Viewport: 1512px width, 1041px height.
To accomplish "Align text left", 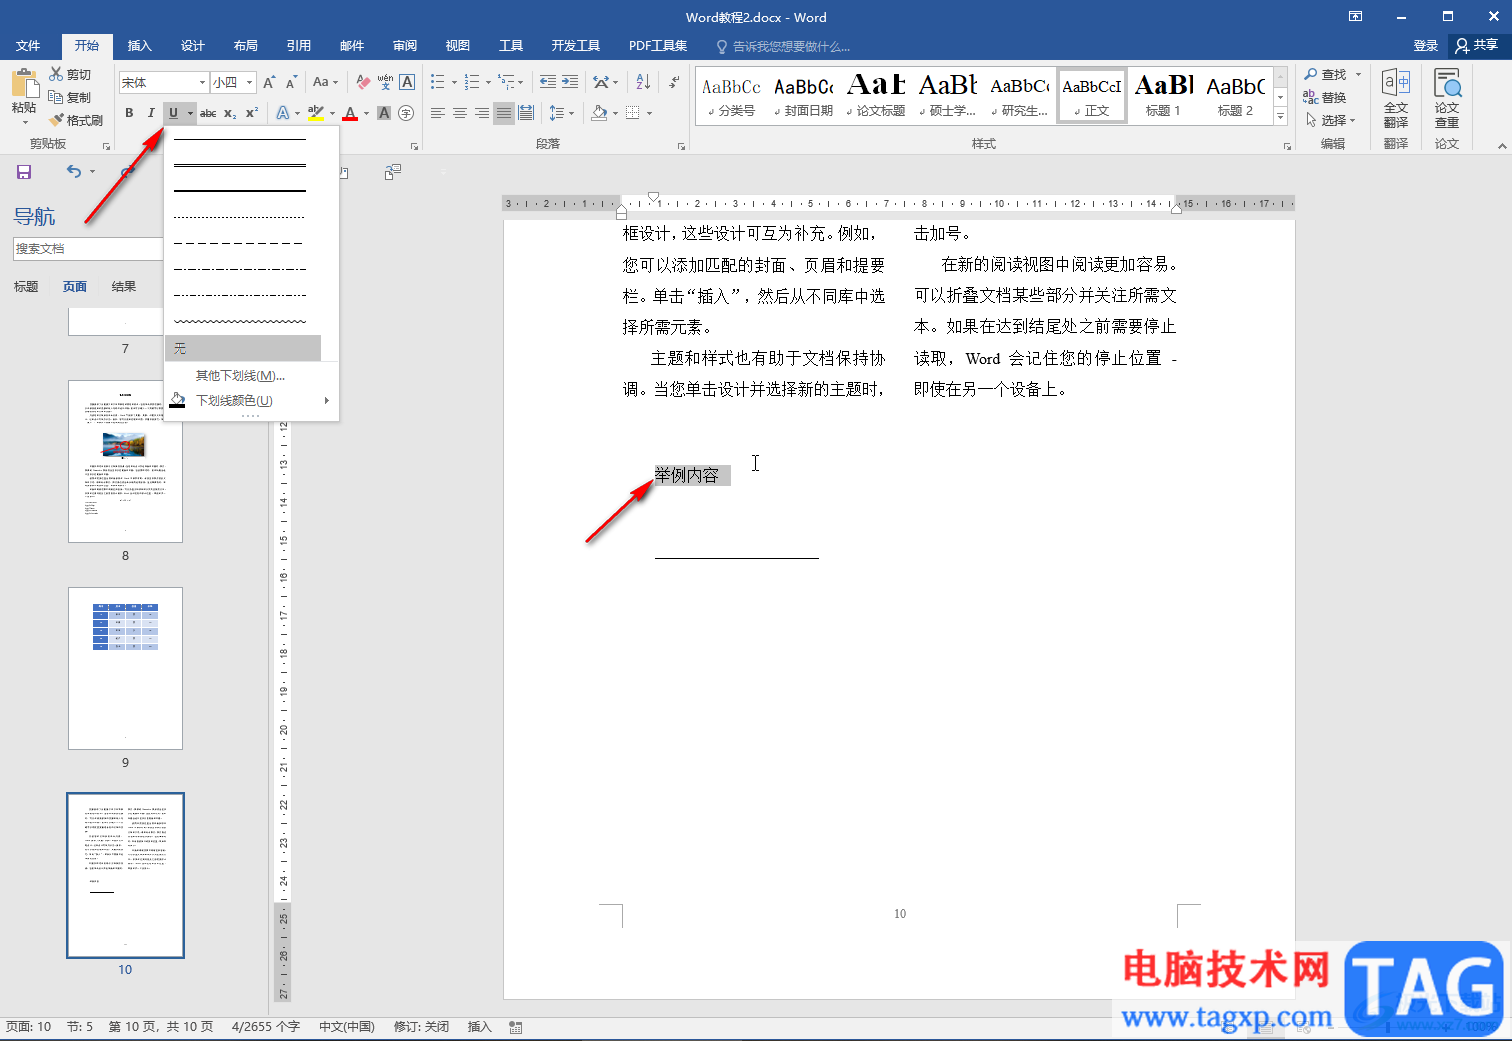I will click(438, 113).
